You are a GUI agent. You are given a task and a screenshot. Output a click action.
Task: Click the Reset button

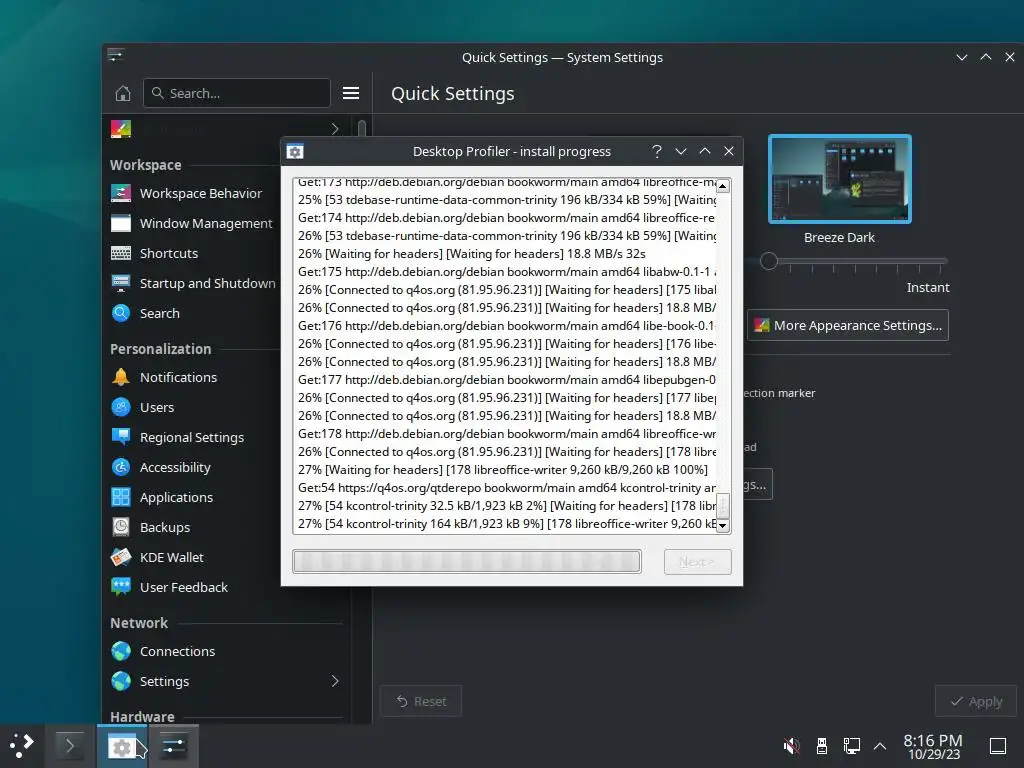point(421,701)
